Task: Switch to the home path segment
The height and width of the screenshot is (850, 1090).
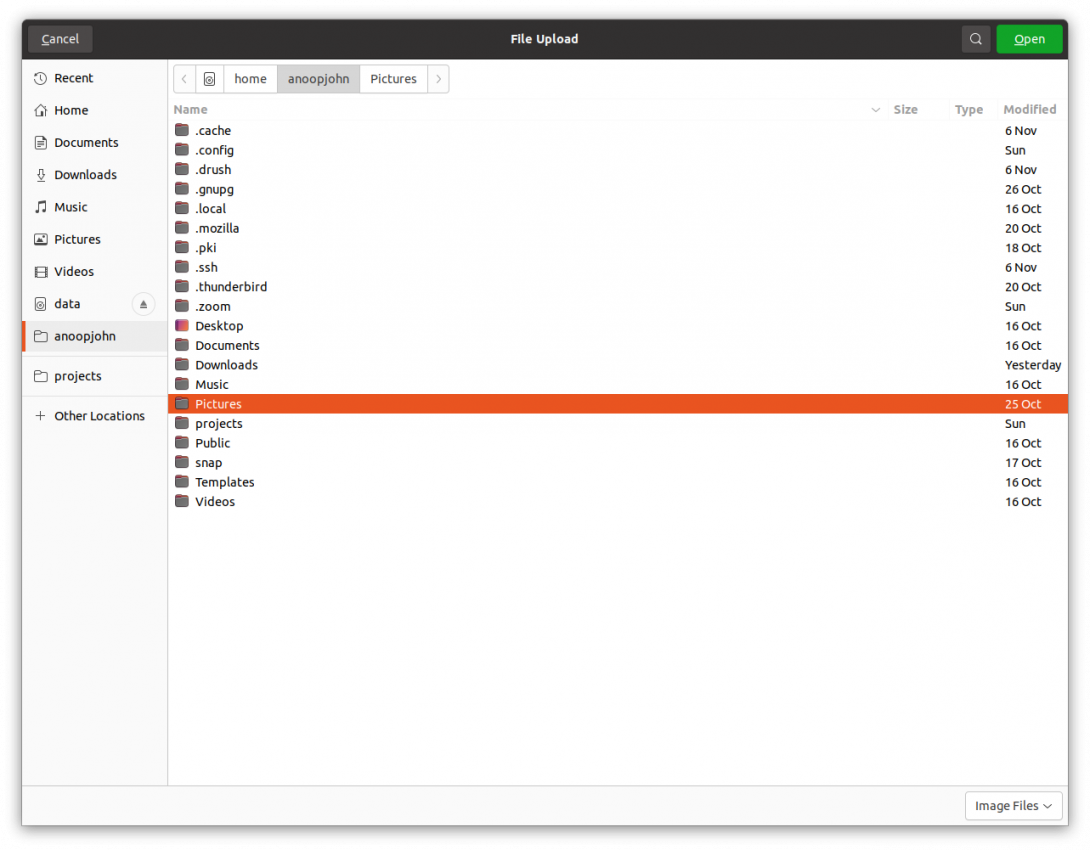Action: point(250,79)
